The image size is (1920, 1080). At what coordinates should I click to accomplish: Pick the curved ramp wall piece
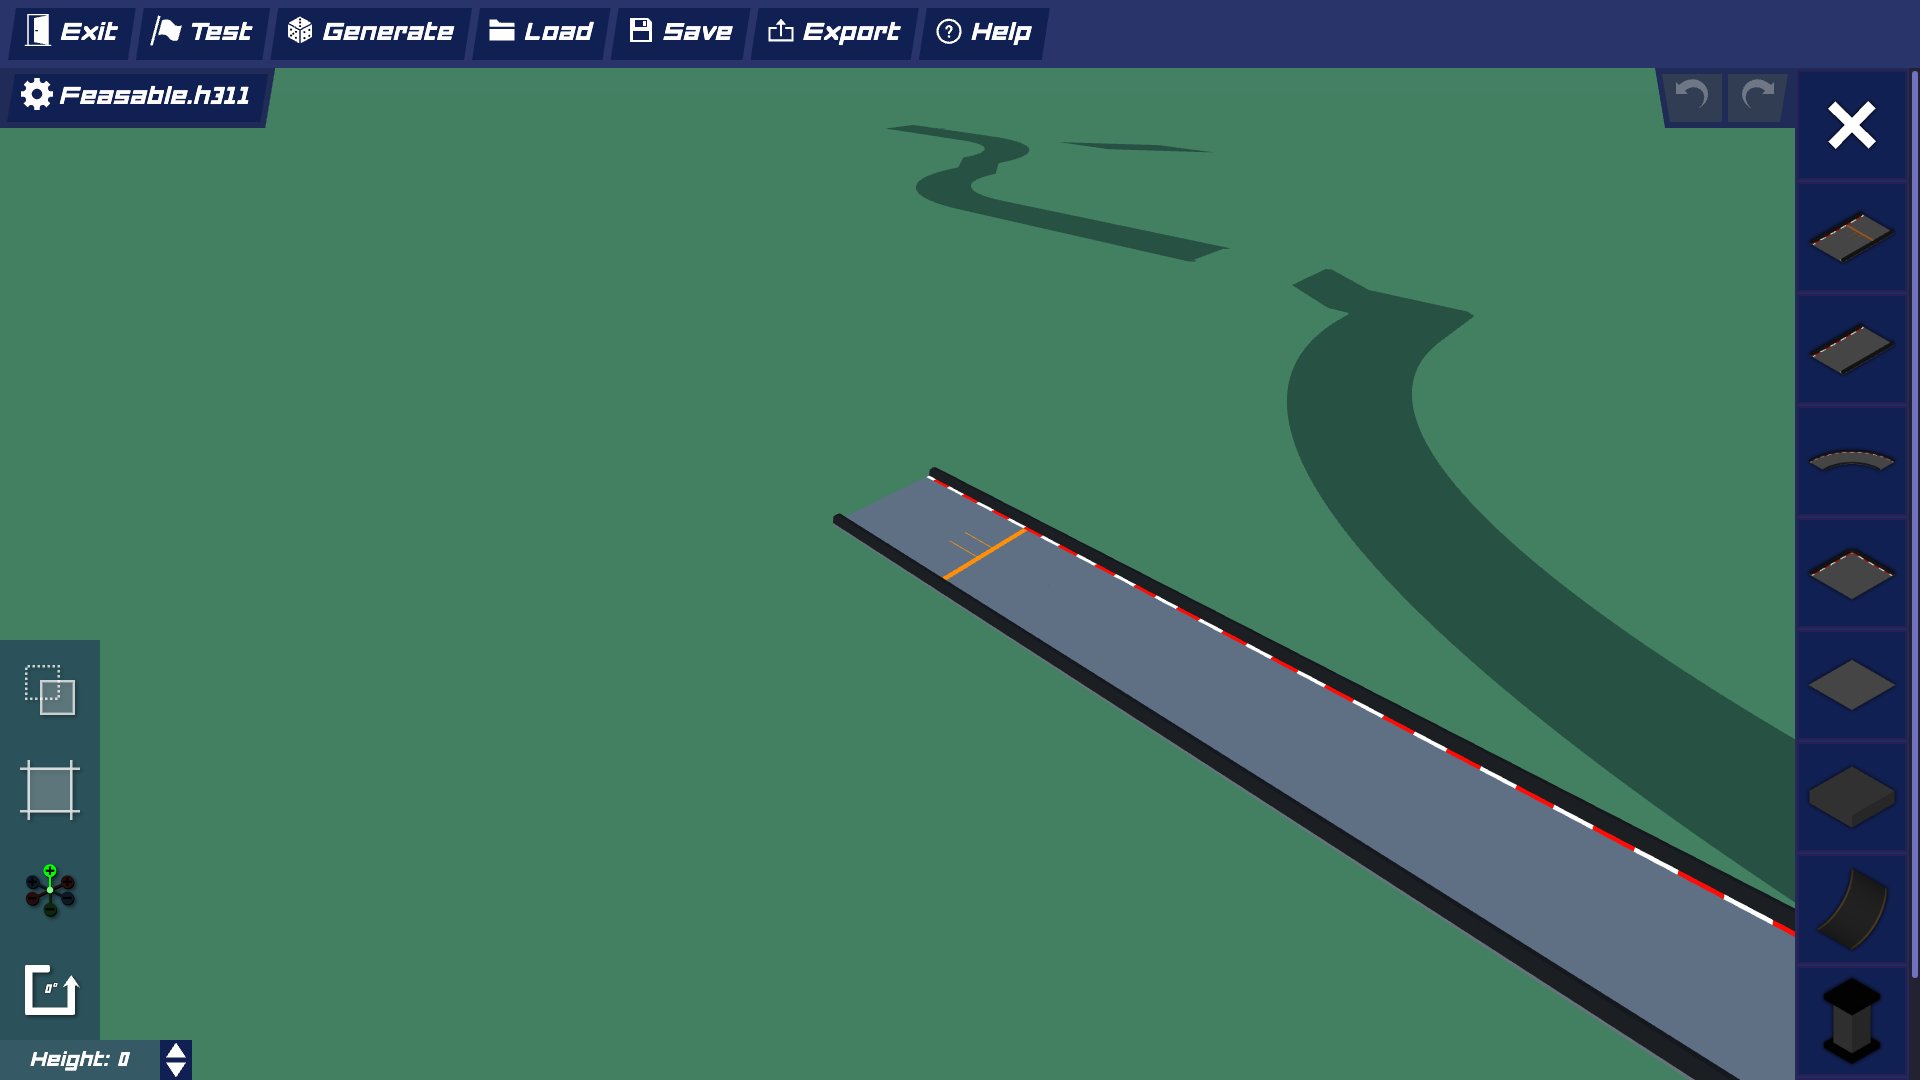tap(1851, 909)
